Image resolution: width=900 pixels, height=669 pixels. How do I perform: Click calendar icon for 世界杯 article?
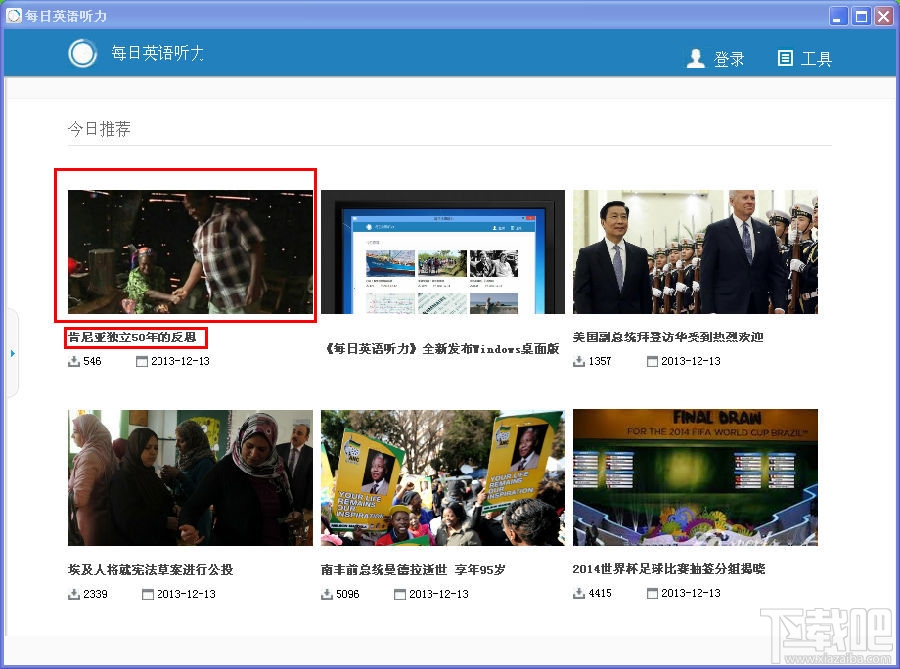click(652, 593)
